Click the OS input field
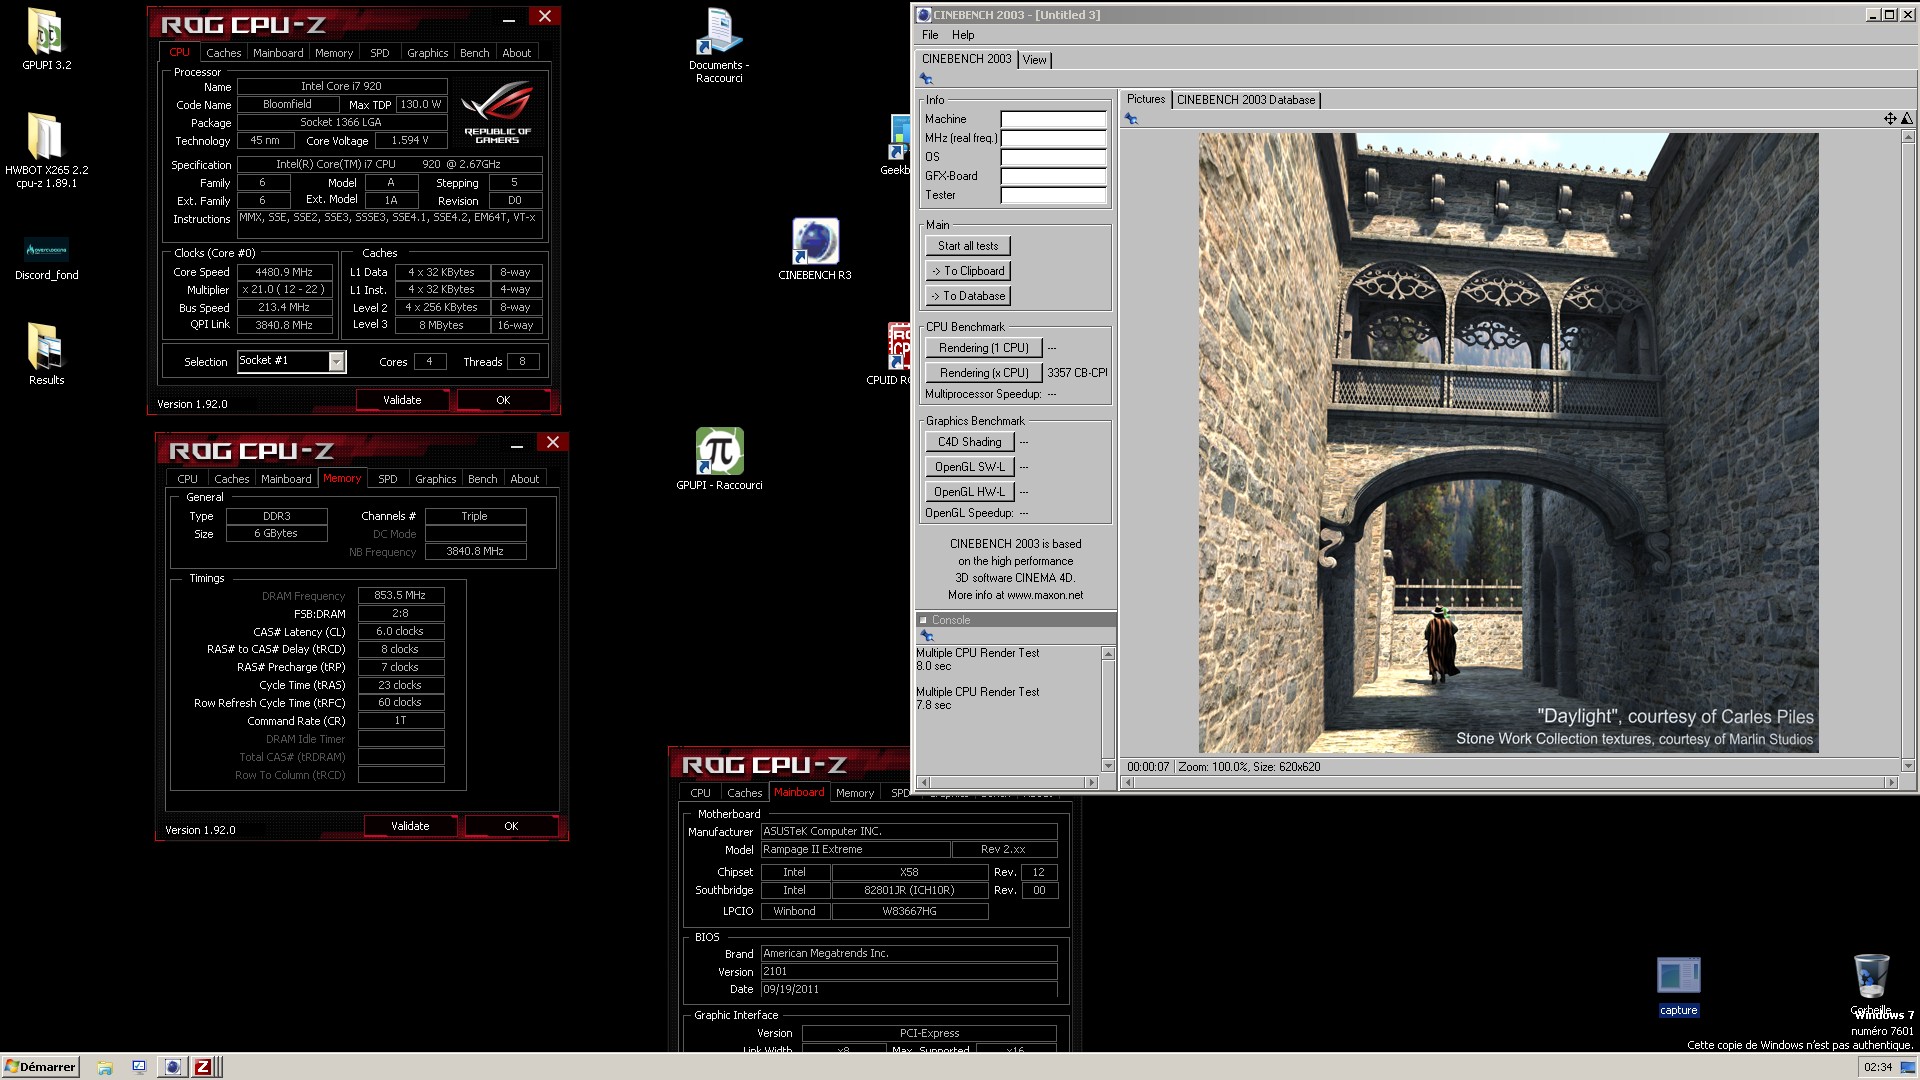 pos(1053,157)
